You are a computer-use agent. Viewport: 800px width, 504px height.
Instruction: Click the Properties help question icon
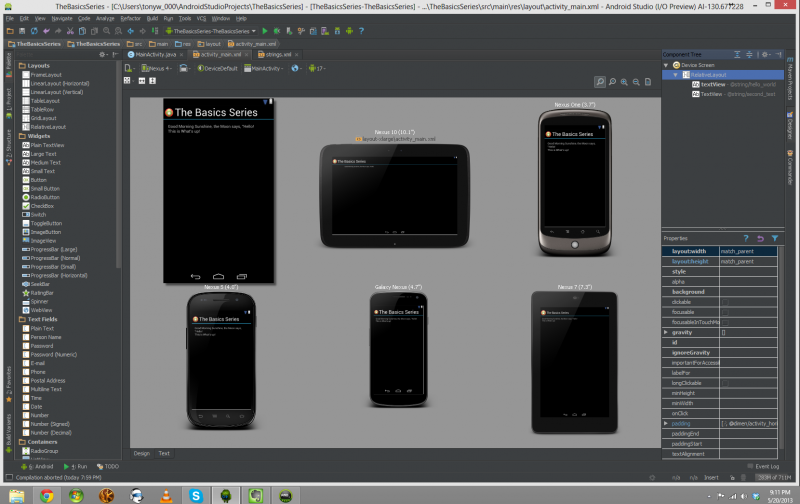(746, 238)
